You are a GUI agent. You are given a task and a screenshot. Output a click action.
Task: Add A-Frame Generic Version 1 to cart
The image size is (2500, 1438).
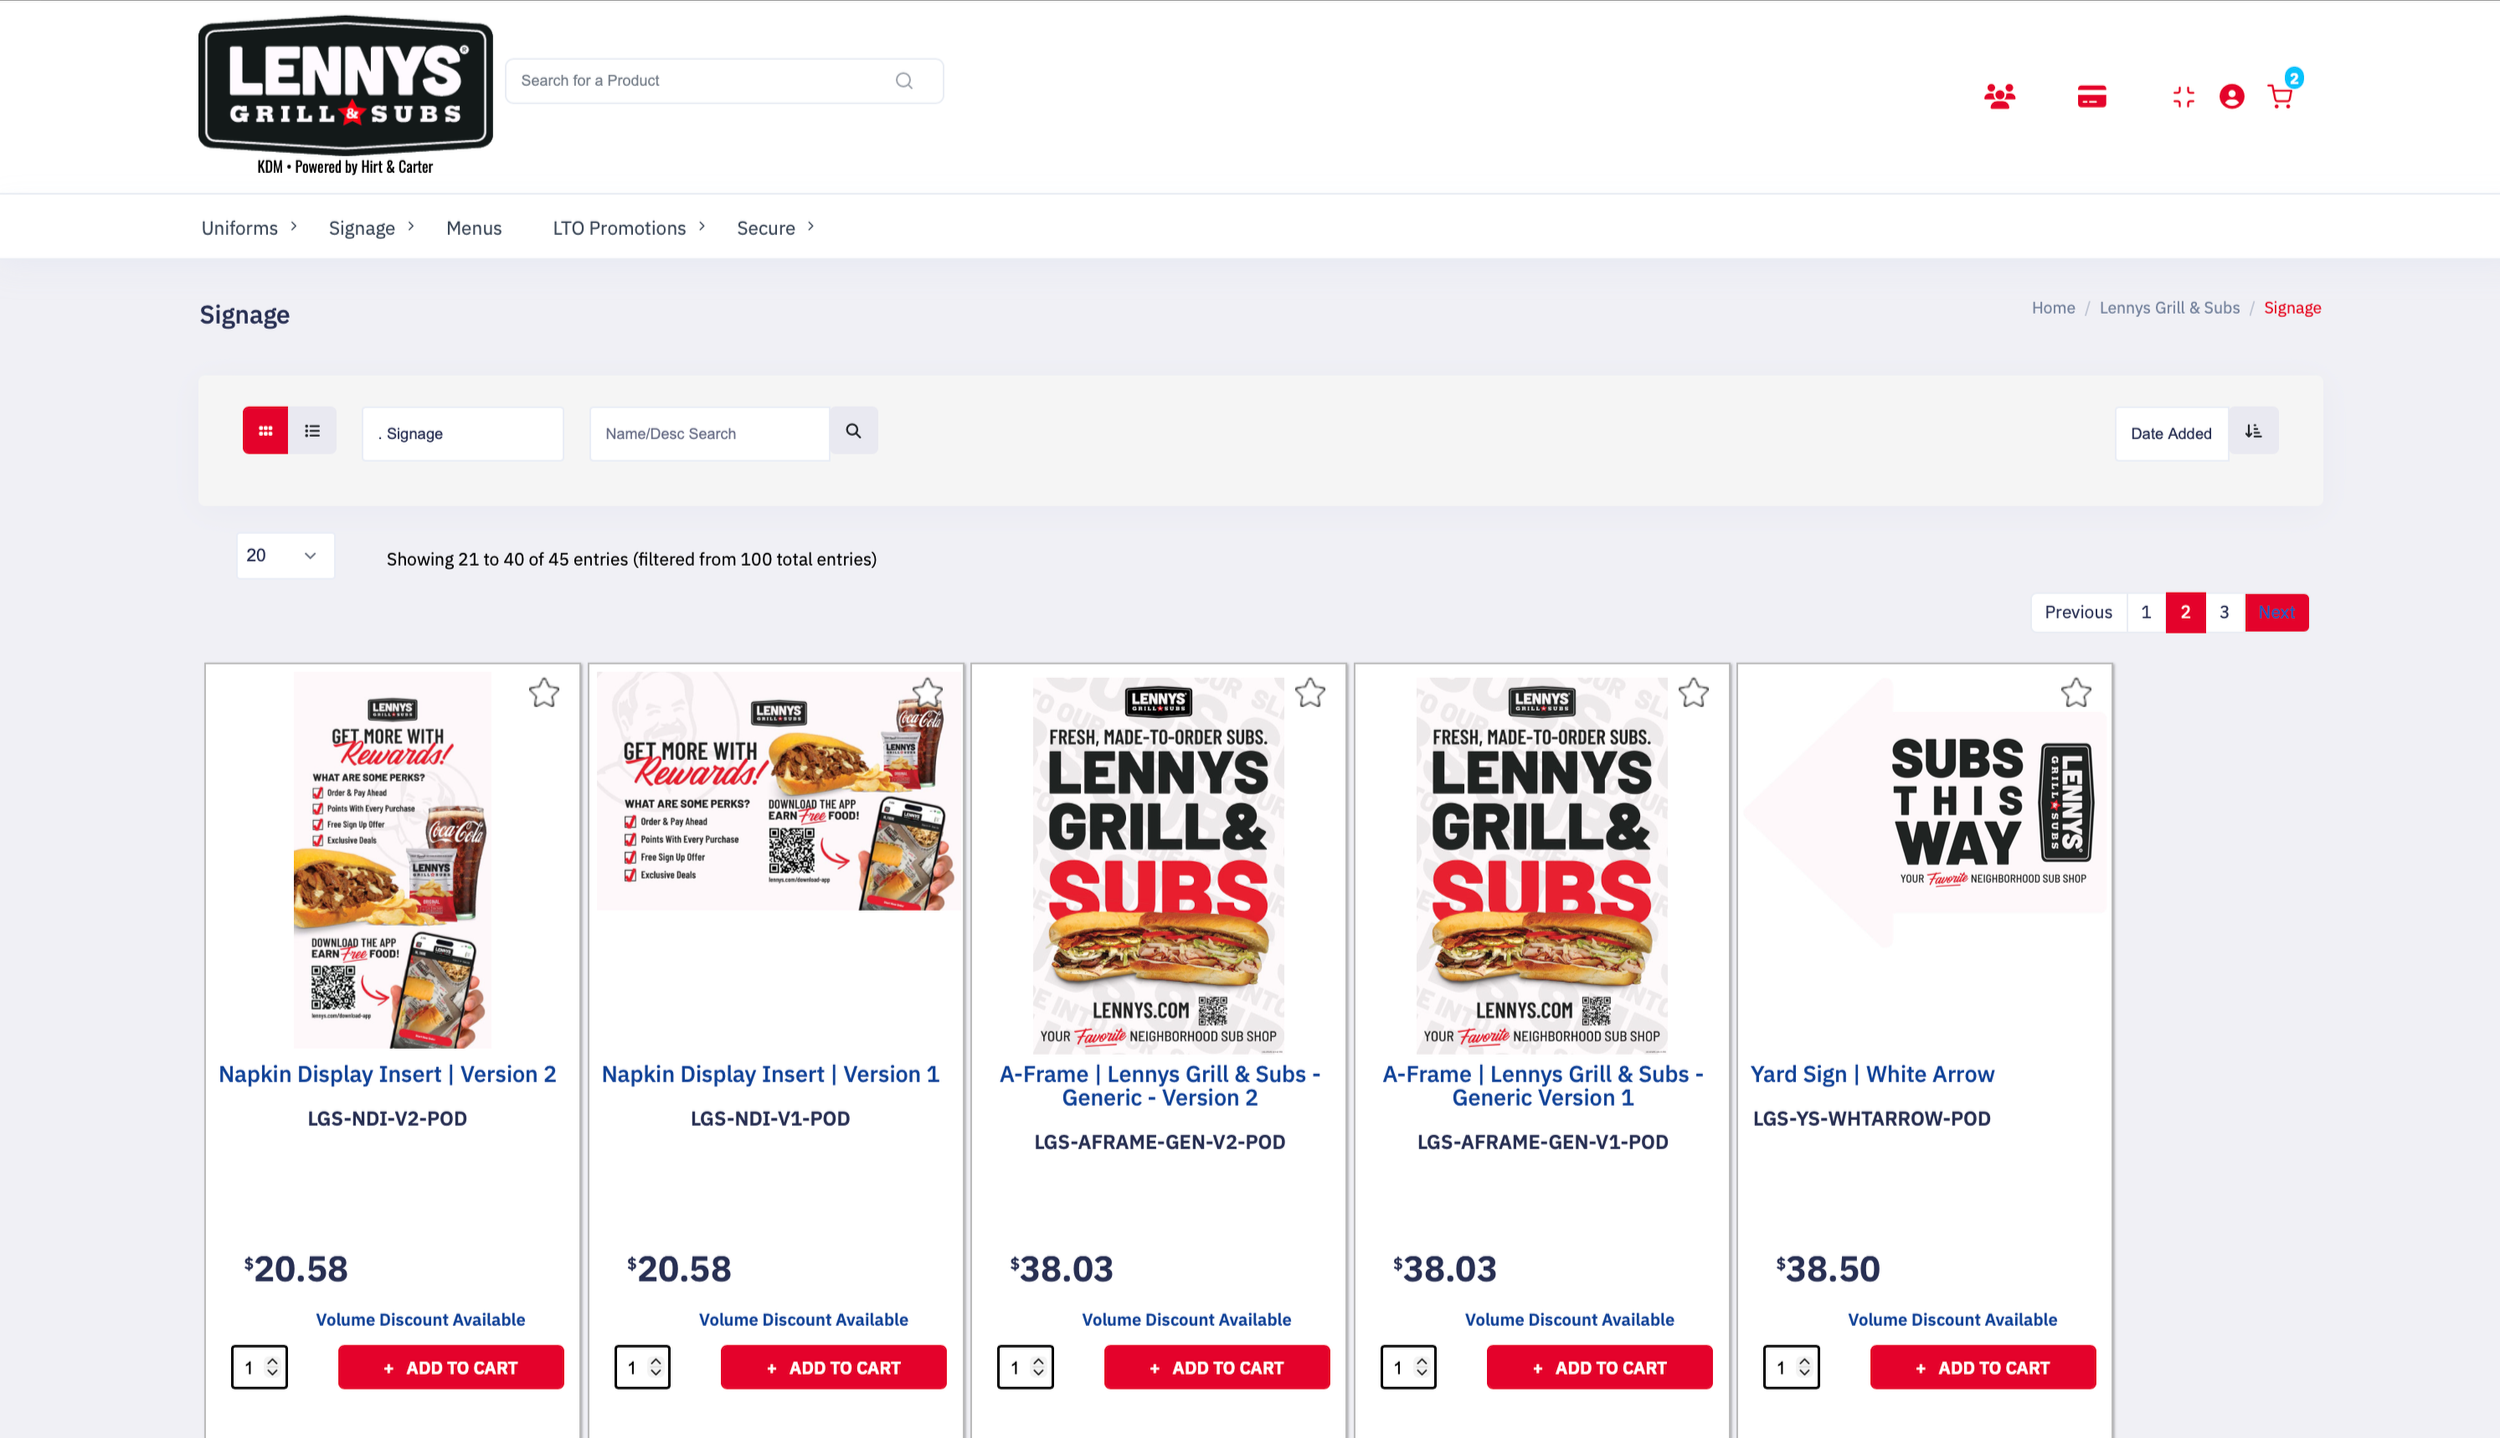(1600, 1367)
